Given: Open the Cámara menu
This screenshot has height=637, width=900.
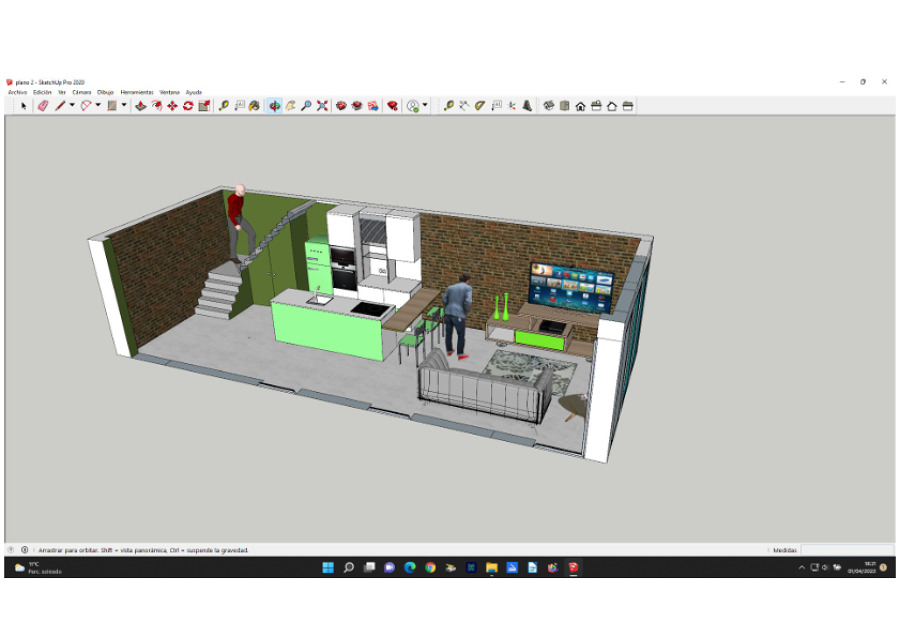Looking at the screenshot, I should pos(82,92).
